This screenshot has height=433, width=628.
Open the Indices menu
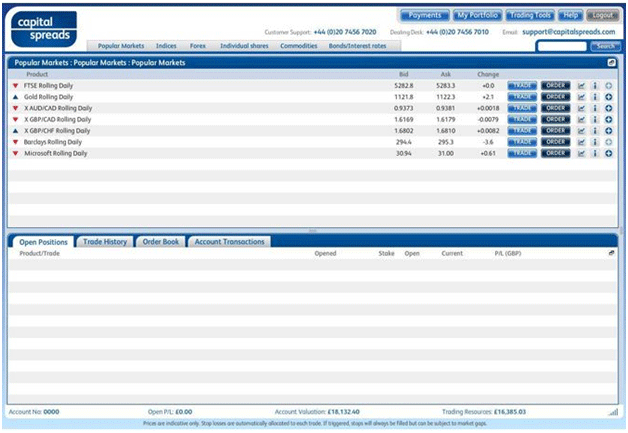[x=166, y=46]
